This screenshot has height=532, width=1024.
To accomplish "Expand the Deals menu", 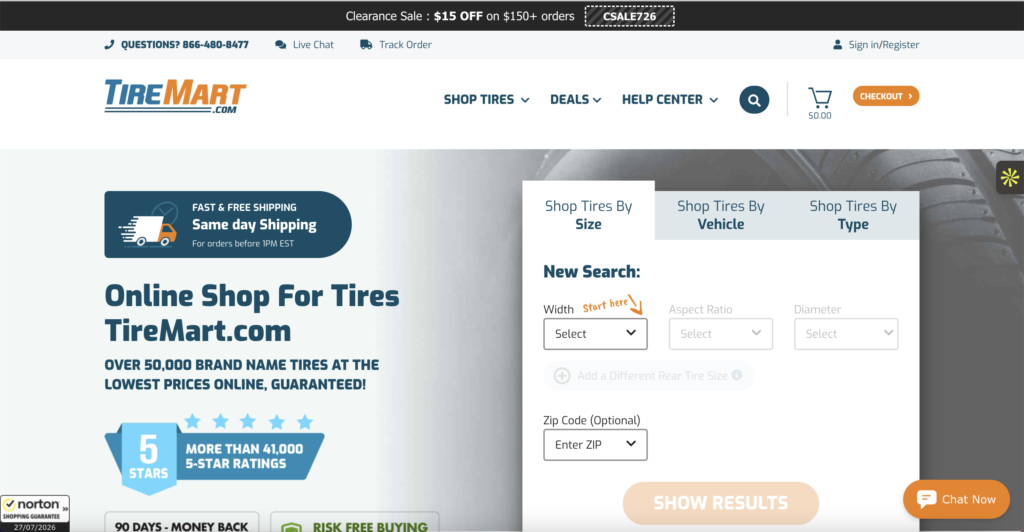I will 575,100.
